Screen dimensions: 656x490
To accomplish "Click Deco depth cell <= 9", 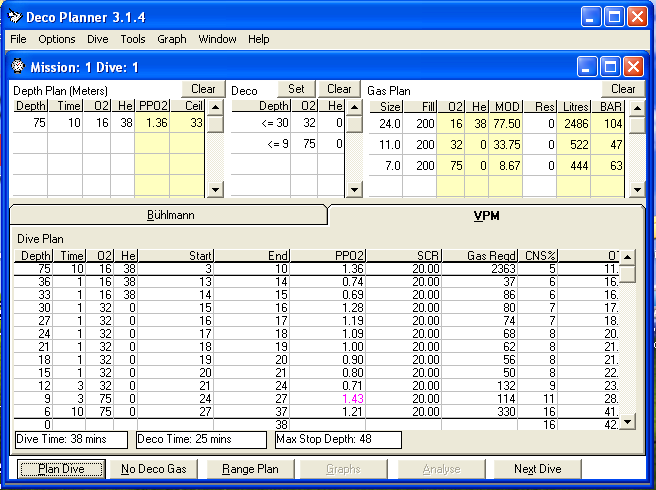I will click(261, 144).
